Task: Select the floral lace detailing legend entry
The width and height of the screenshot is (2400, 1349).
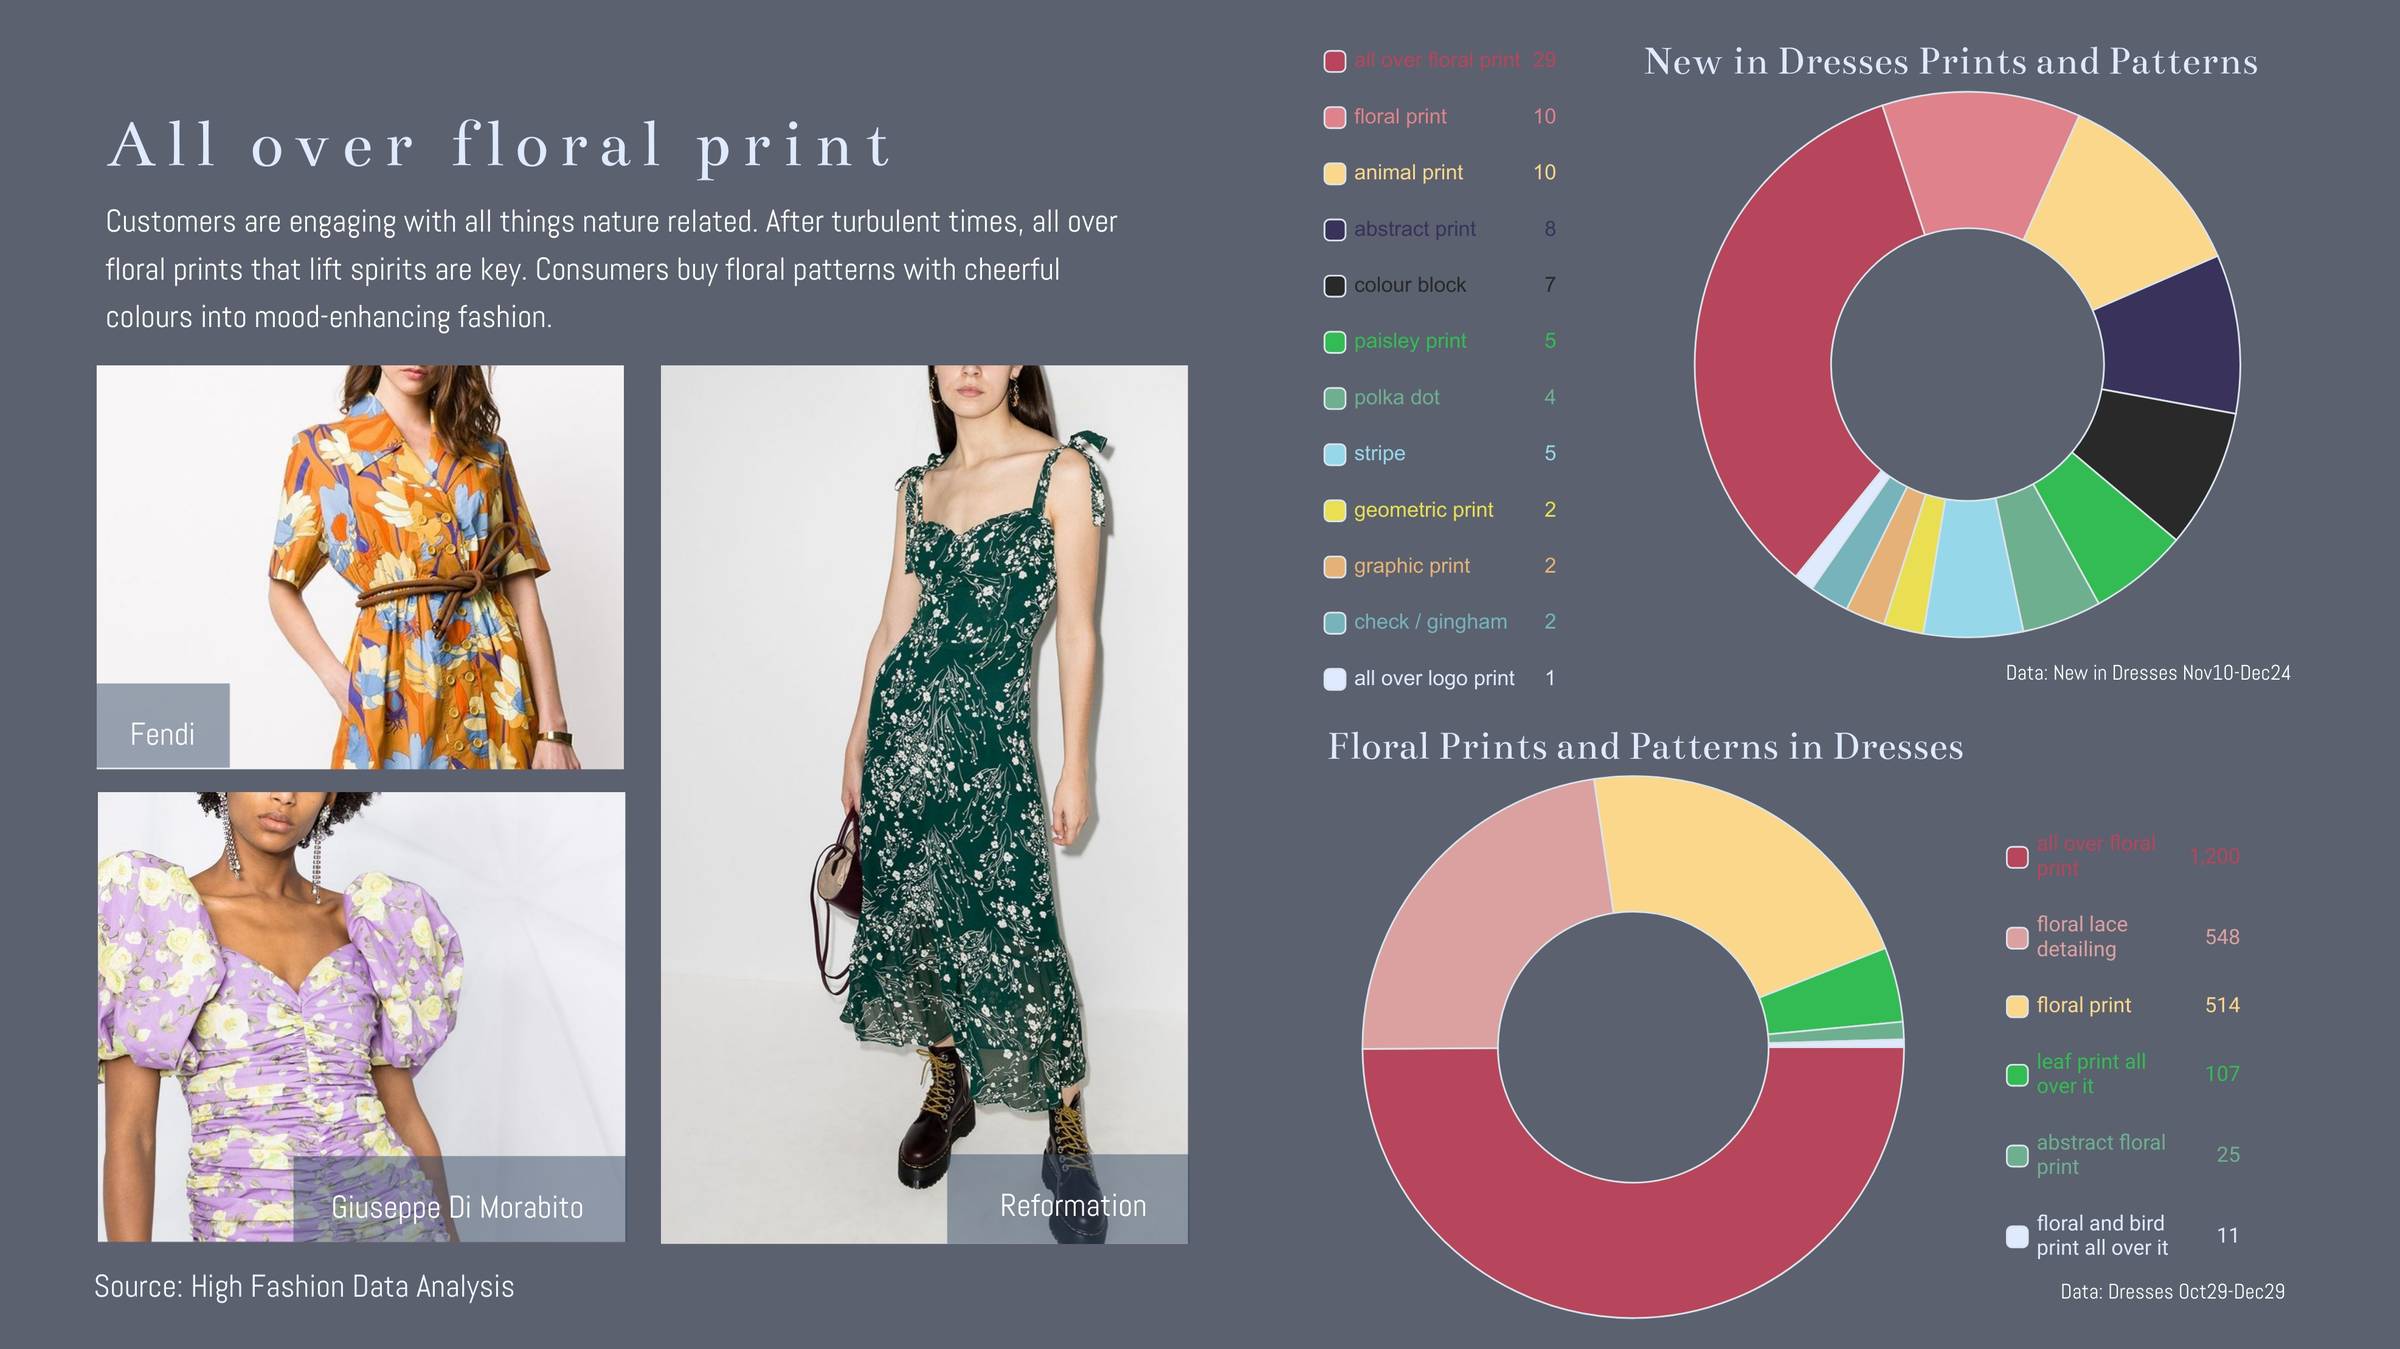Action: (2081, 937)
